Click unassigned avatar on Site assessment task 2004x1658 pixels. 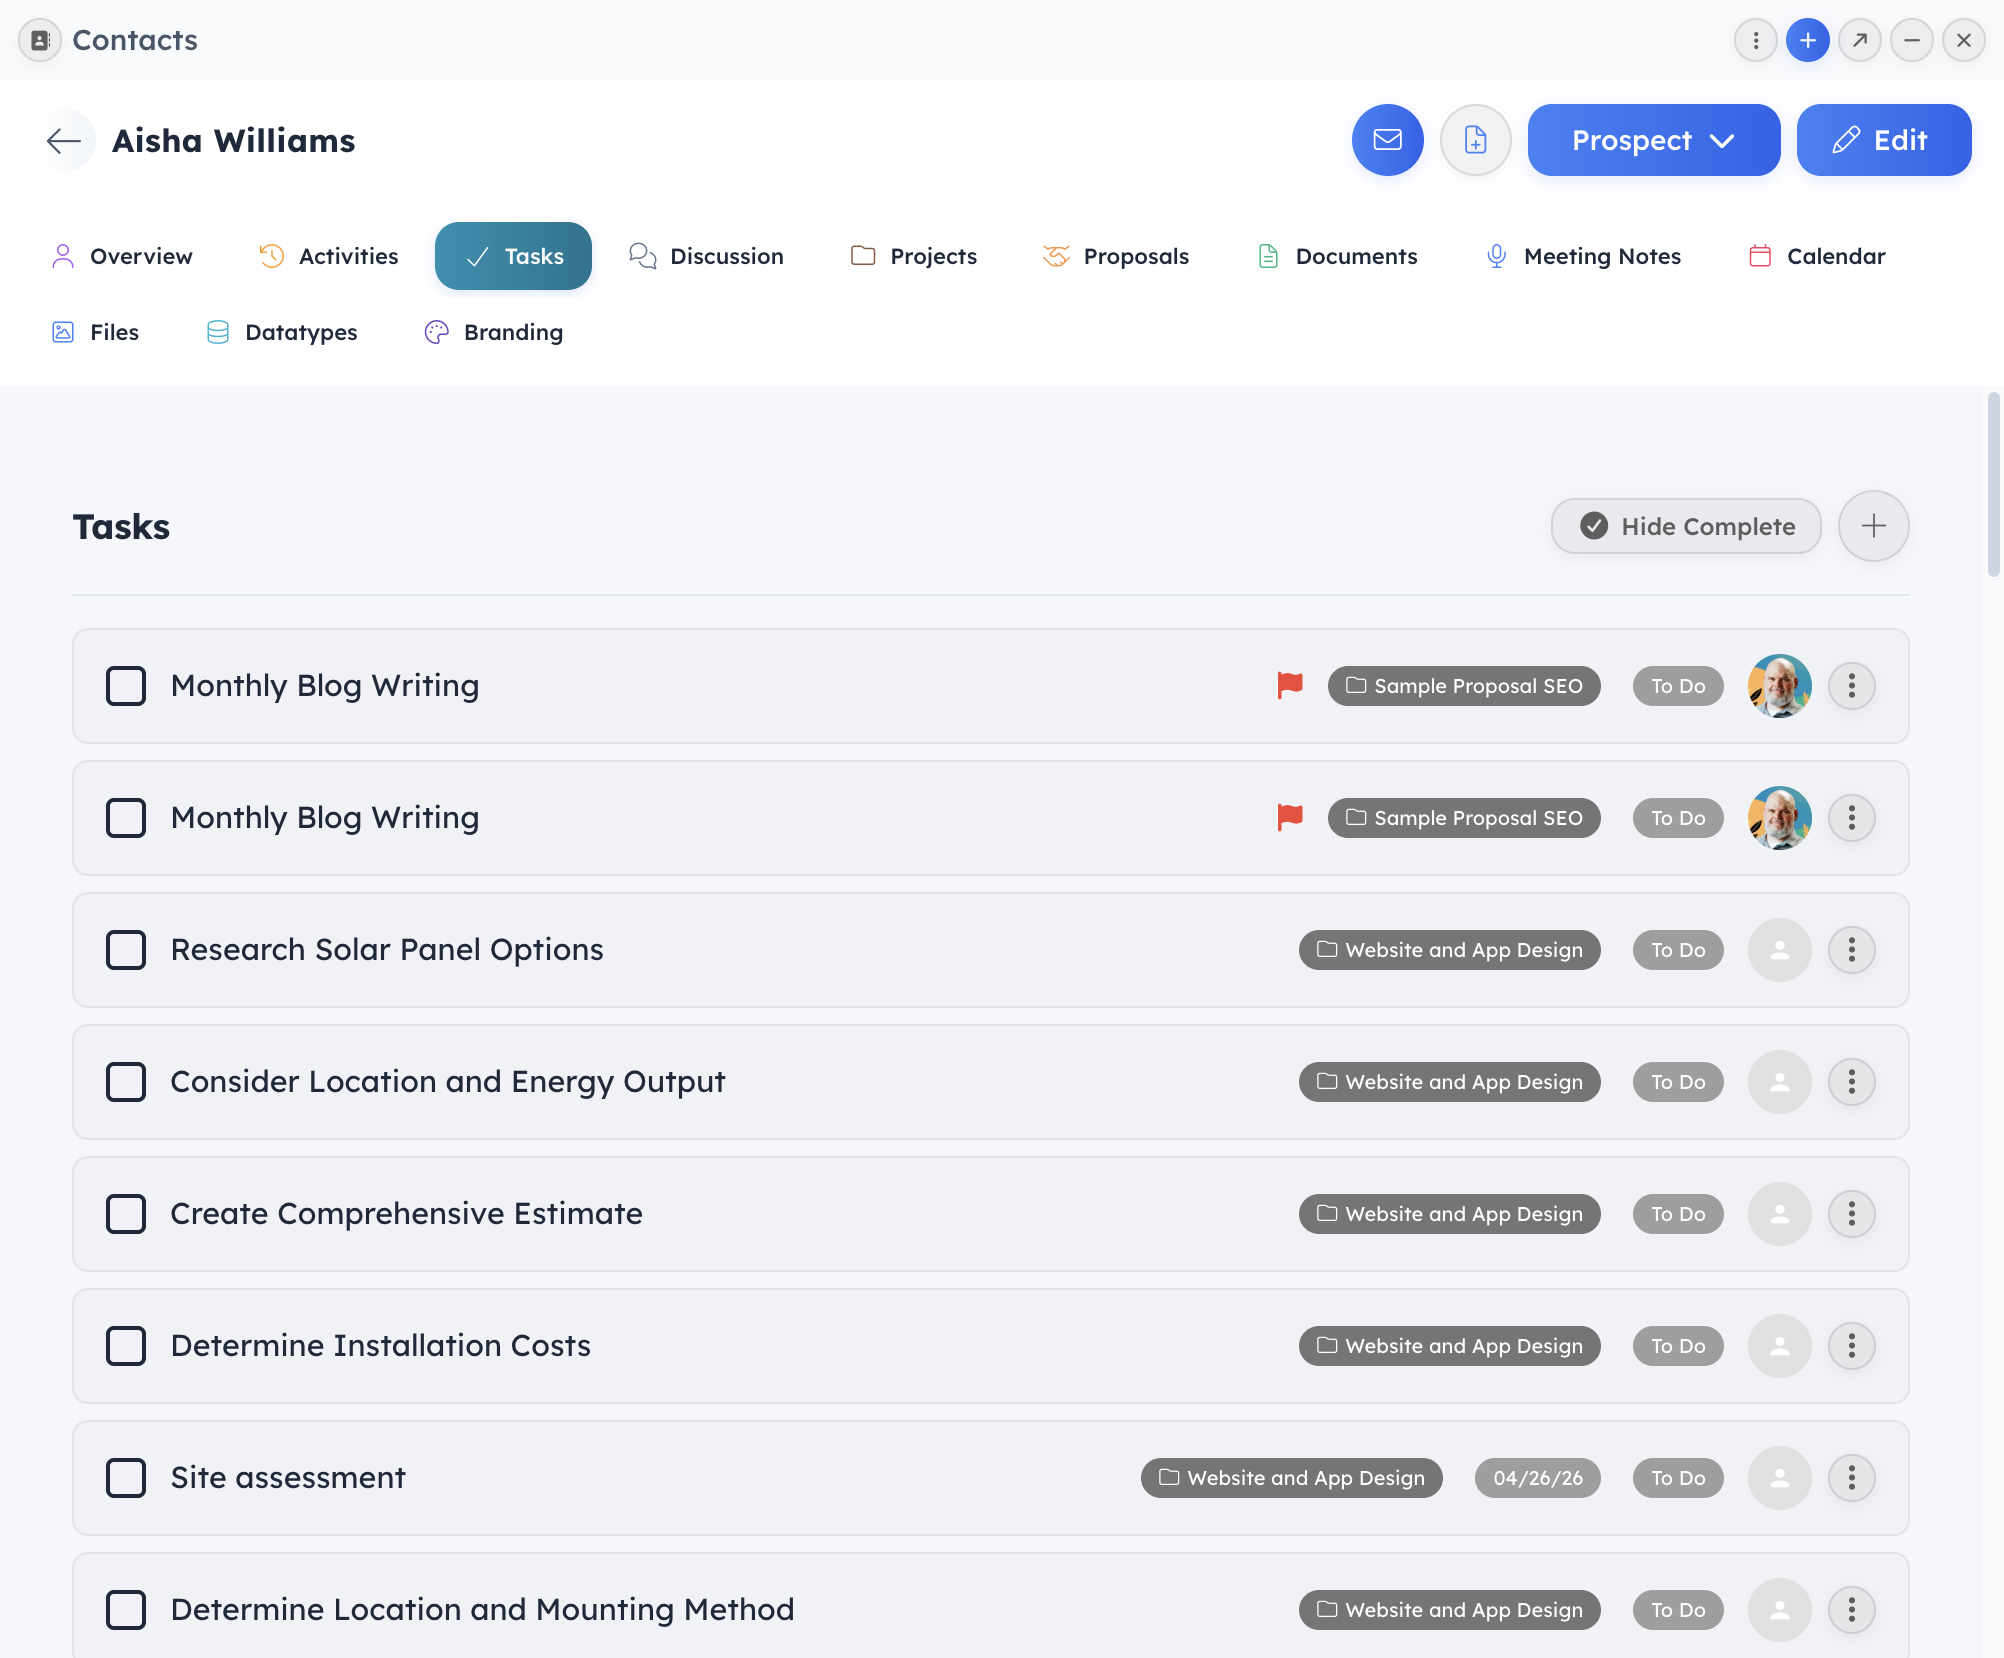pyautogui.click(x=1779, y=1478)
